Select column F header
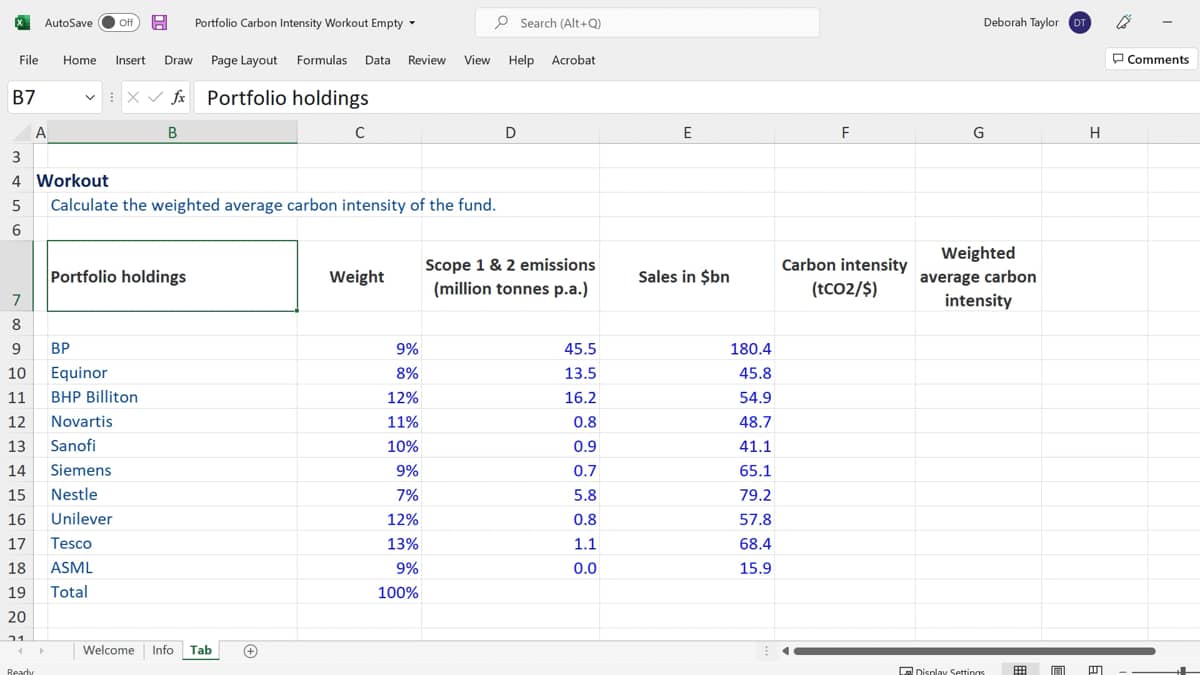The image size is (1200, 675). click(845, 132)
